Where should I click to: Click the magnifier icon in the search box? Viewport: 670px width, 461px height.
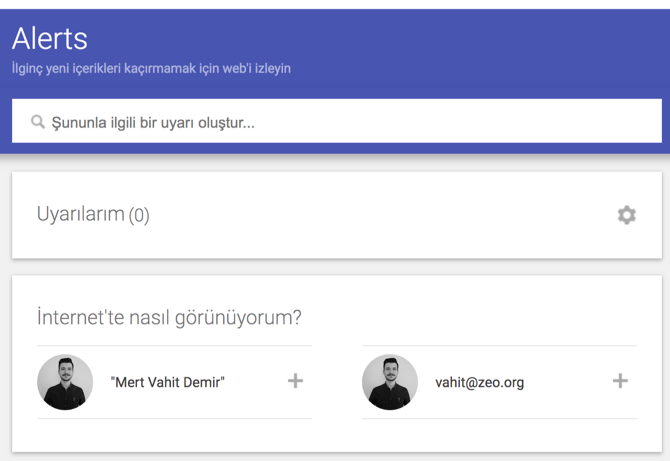(x=38, y=122)
